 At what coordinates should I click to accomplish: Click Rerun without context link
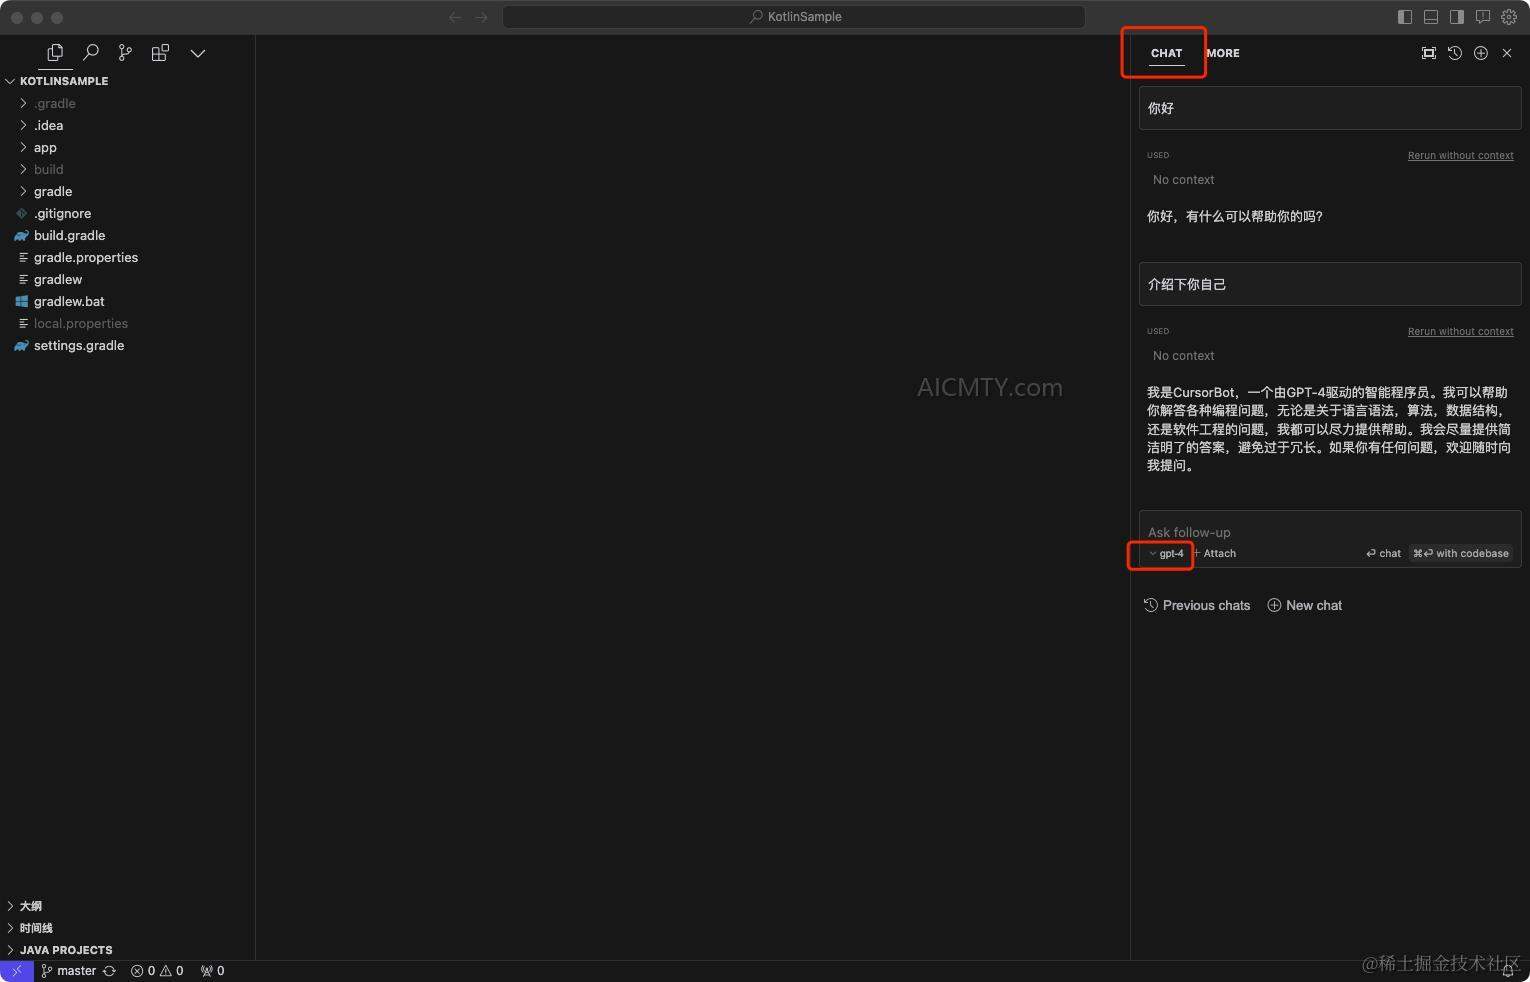[x=1460, y=155]
